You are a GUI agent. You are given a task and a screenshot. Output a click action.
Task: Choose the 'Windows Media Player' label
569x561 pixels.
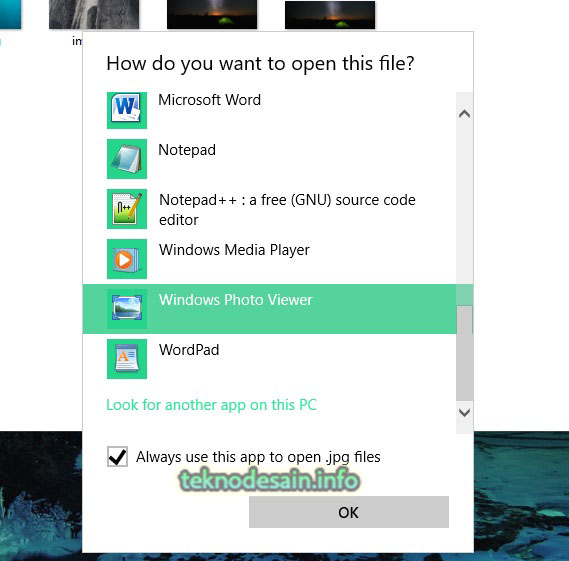pyautogui.click(x=234, y=250)
